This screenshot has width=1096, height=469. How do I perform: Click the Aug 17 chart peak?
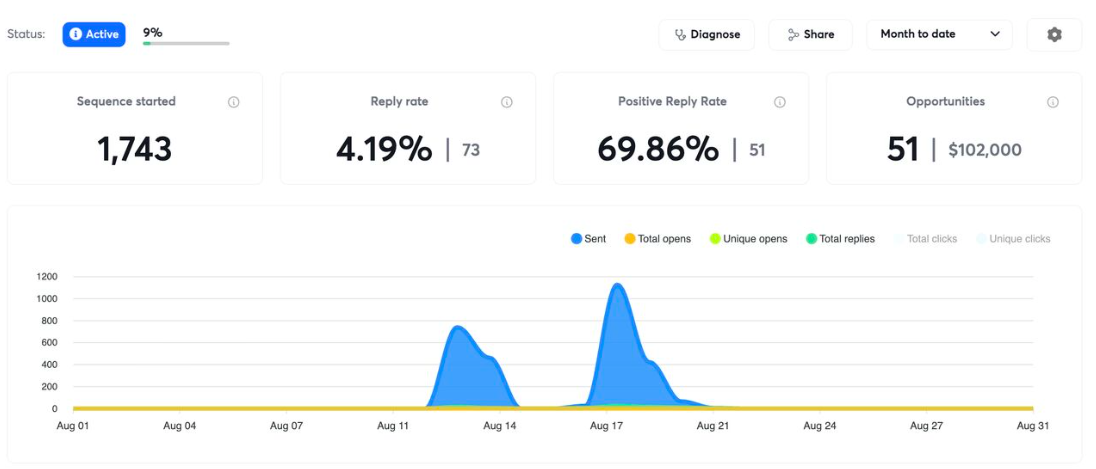click(616, 285)
